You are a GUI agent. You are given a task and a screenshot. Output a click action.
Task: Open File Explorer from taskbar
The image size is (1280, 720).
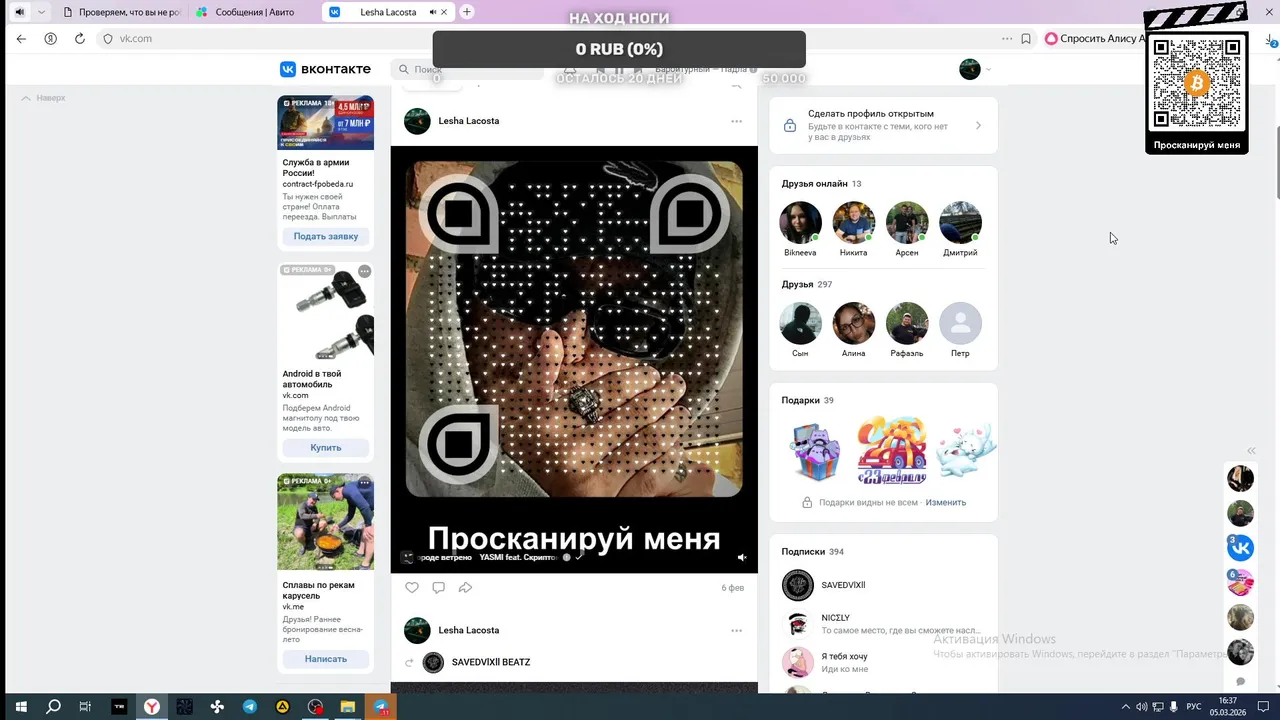[x=348, y=707]
